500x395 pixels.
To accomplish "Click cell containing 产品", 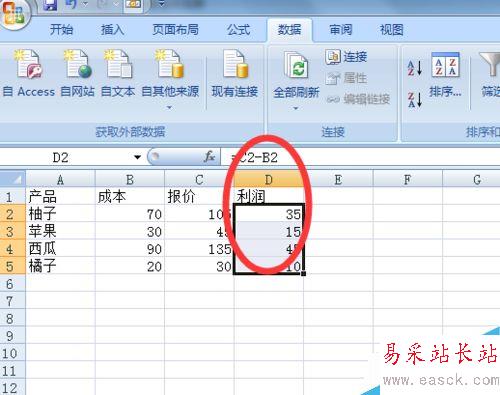I will (x=60, y=196).
